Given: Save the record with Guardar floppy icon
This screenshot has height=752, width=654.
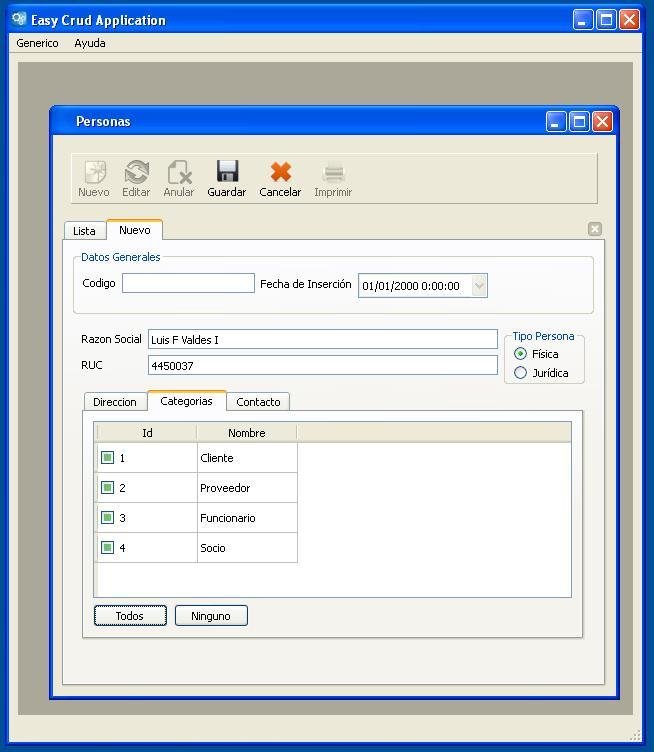Looking at the screenshot, I should [227, 171].
